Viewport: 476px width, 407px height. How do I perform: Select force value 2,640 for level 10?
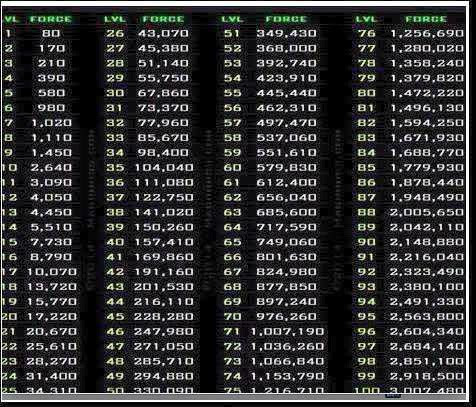51,168
